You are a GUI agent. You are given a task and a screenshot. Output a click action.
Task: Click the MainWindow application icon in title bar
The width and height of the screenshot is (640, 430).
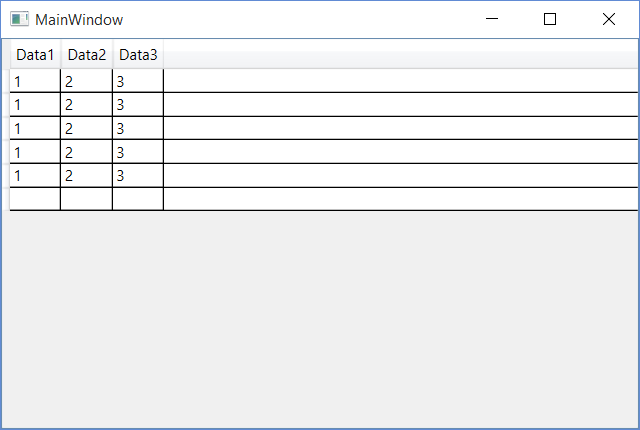(x=19, y=19)
